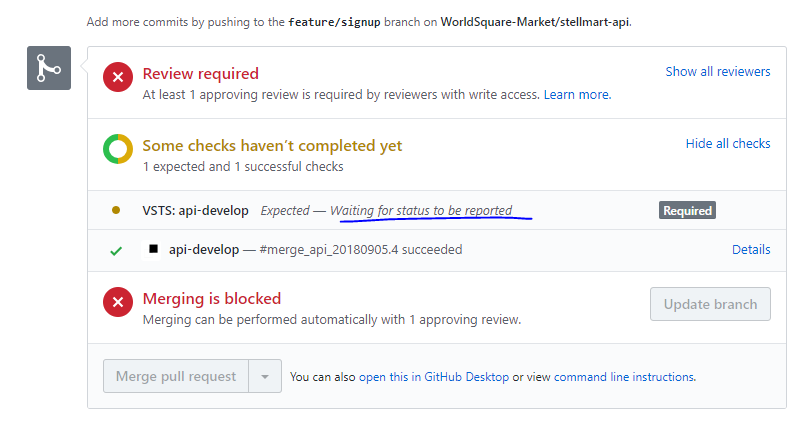Click the green checkmark beside api-develop
The width and height of the screenshot is (812, 426).
116,250
